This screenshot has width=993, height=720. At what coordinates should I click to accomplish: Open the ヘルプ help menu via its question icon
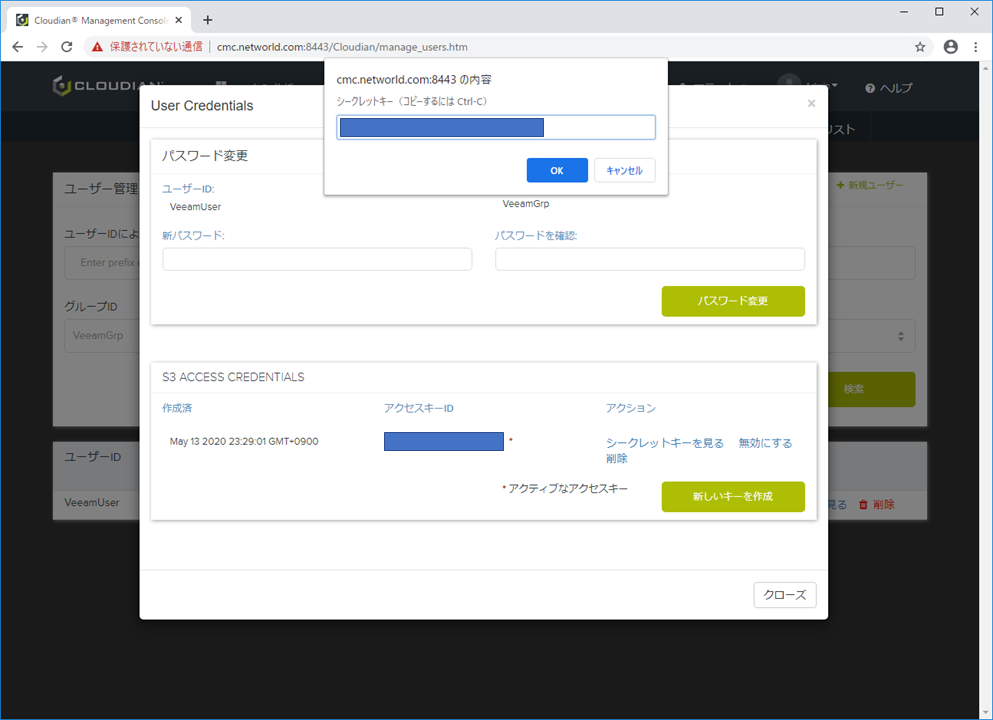click(870, 88)
